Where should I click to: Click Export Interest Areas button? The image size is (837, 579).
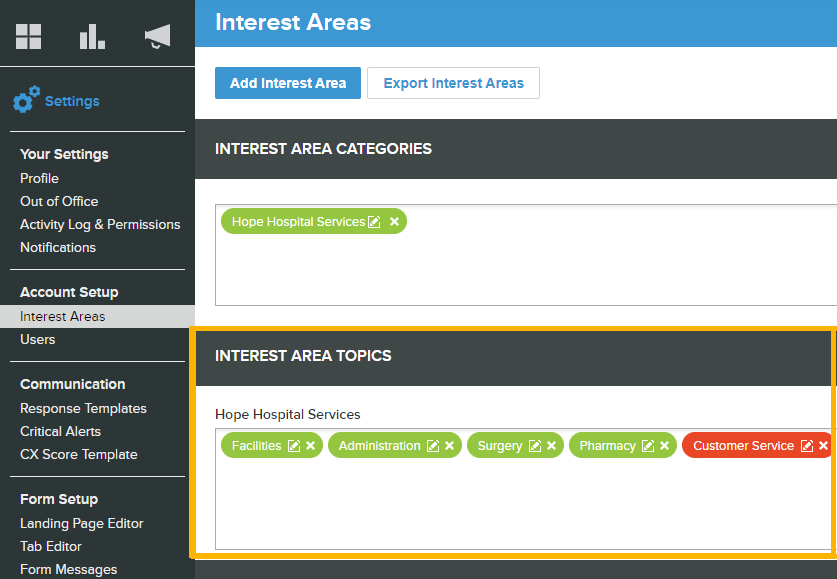pos(453,83)
